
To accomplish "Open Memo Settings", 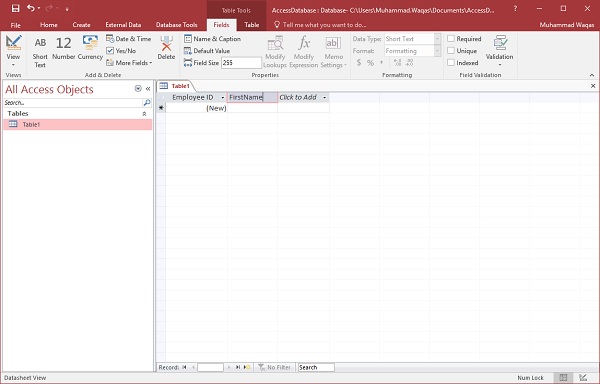I will (333, 52).
